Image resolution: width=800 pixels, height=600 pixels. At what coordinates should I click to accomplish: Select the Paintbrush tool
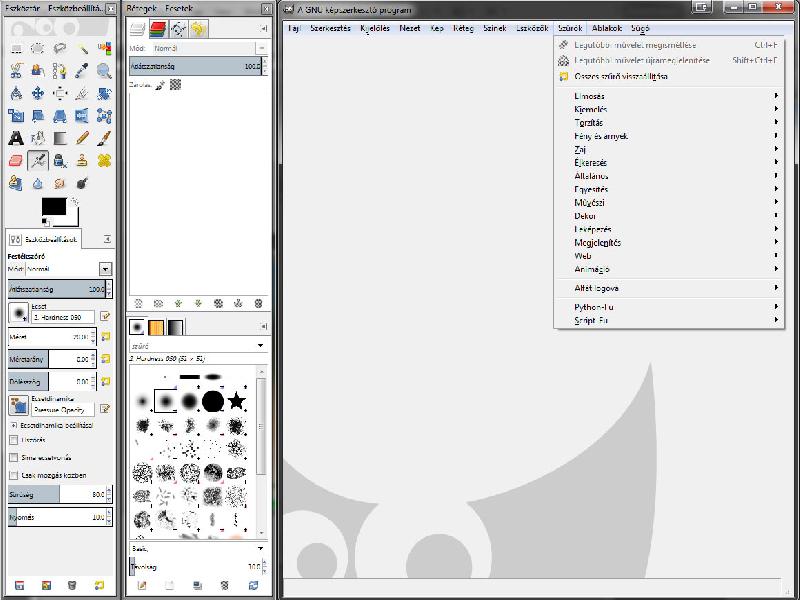[104, 138]
